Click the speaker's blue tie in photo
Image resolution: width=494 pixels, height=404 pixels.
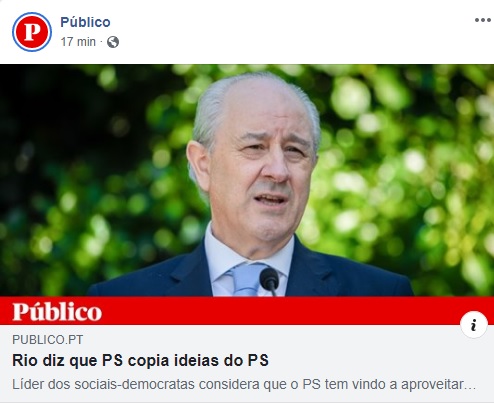[245, 279]
